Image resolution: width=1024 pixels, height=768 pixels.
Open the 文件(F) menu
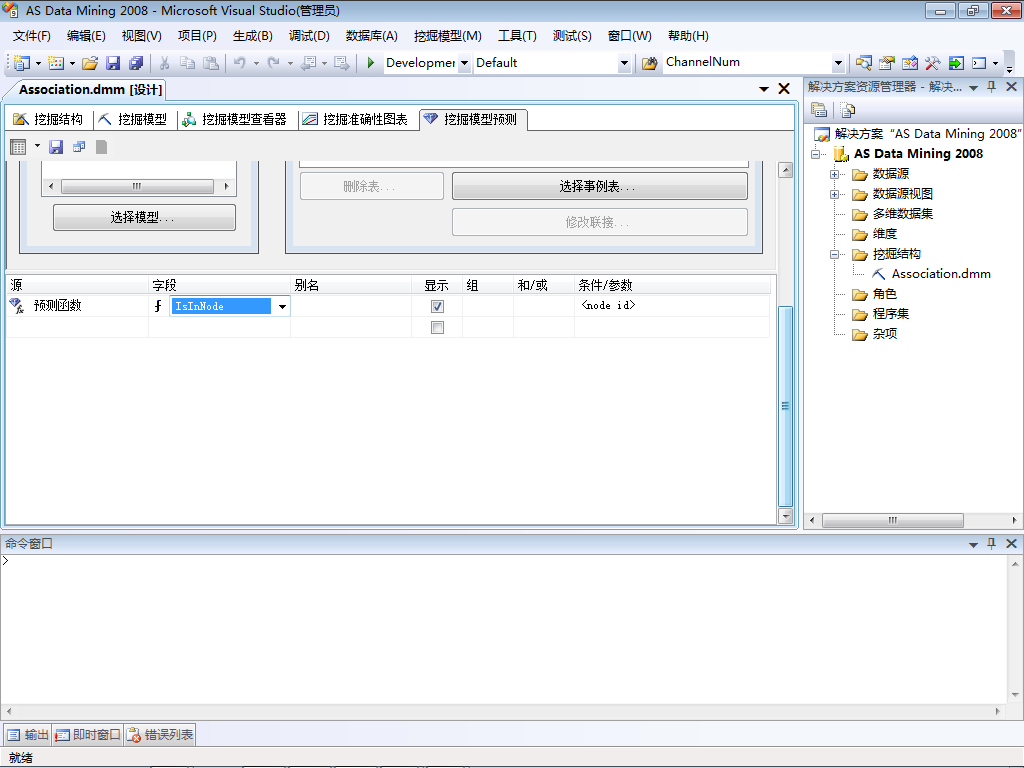click(31, 36)
